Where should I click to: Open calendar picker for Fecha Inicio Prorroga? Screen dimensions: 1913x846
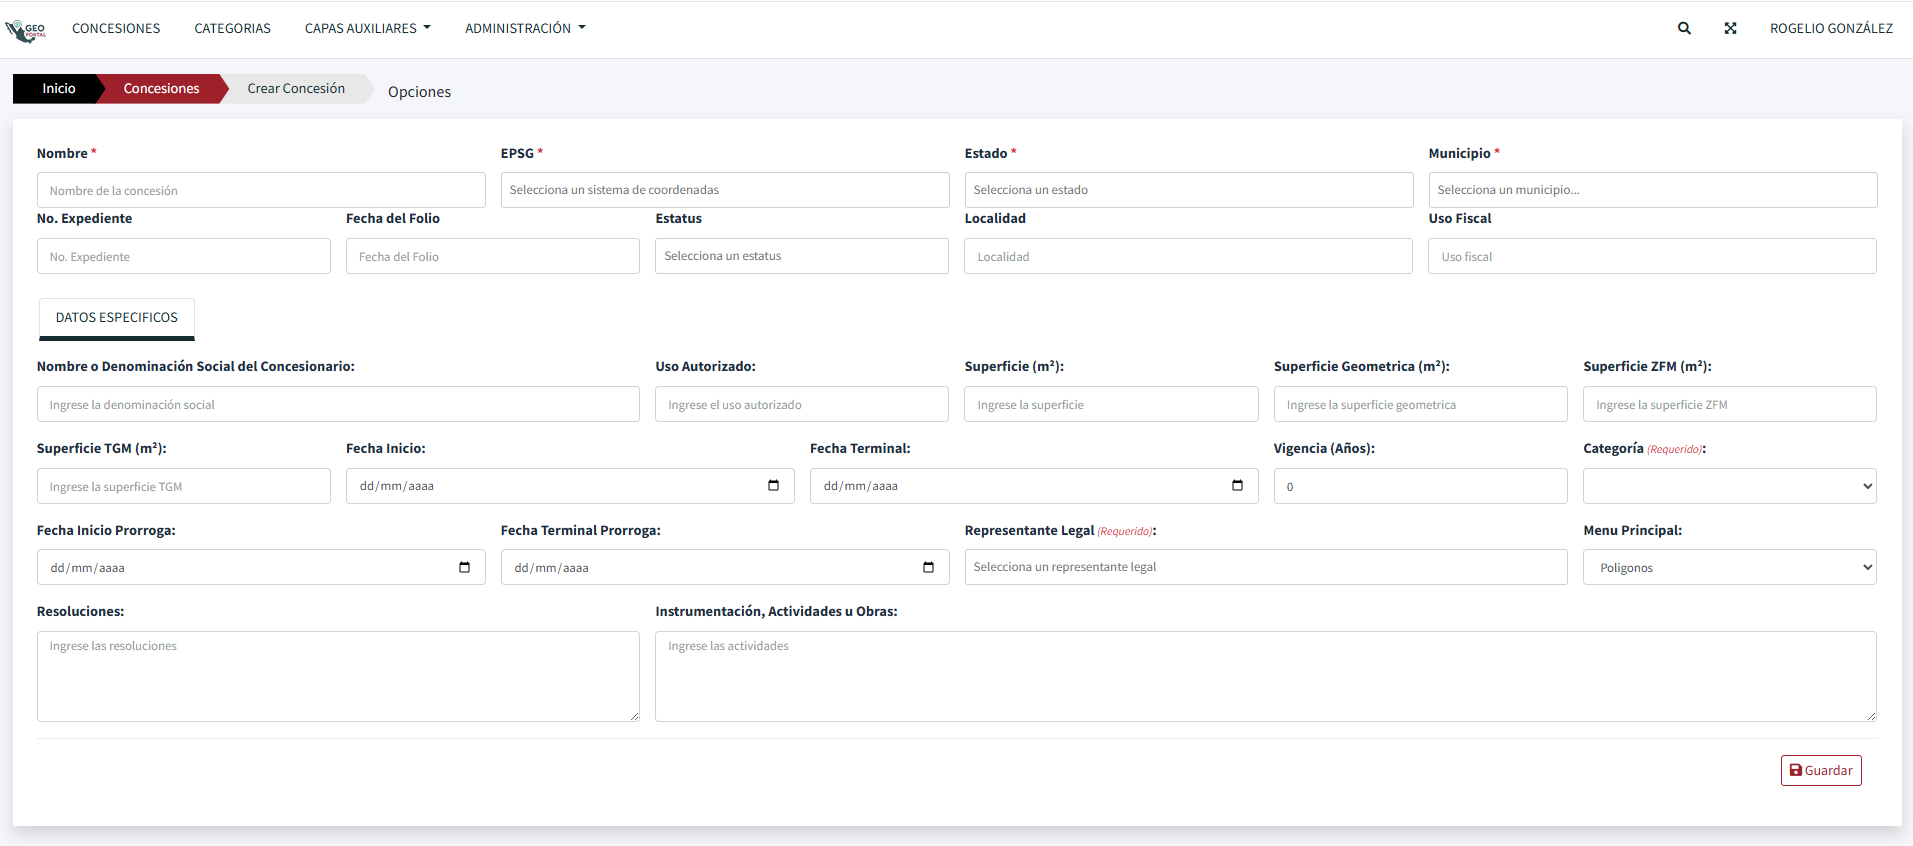[464, 568]
